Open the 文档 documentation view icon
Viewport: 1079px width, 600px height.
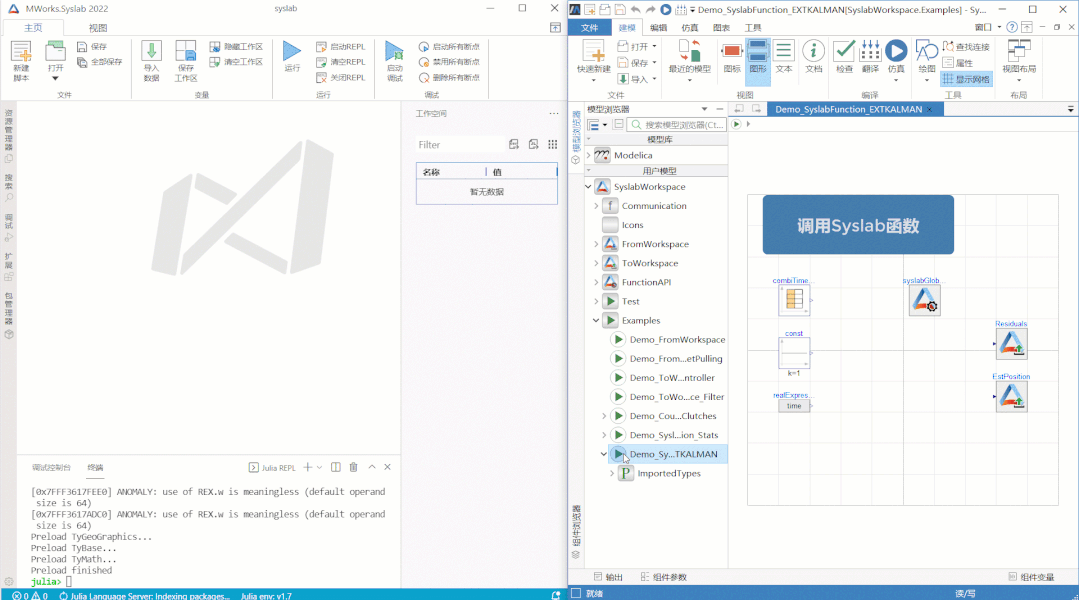coord(813,51)
